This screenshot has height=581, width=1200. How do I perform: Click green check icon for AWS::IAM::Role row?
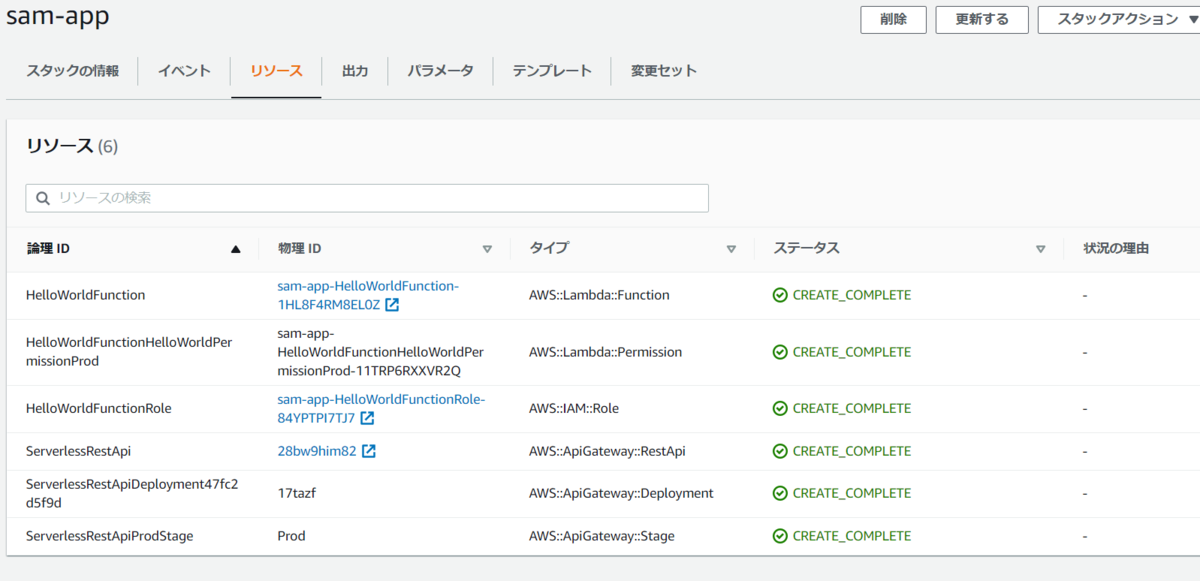coord(780,408)
